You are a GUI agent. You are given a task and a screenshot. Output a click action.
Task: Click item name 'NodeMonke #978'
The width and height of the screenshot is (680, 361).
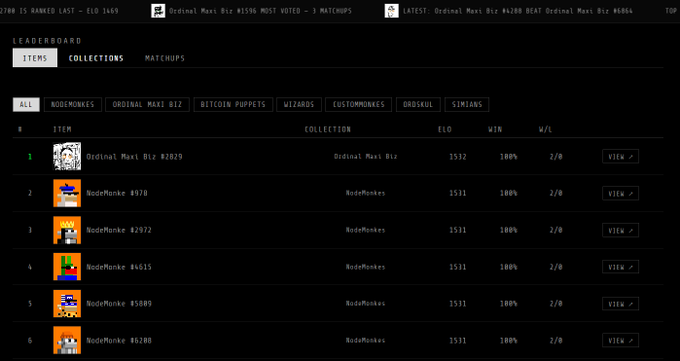pyautogui.click(x=117, y=193)
